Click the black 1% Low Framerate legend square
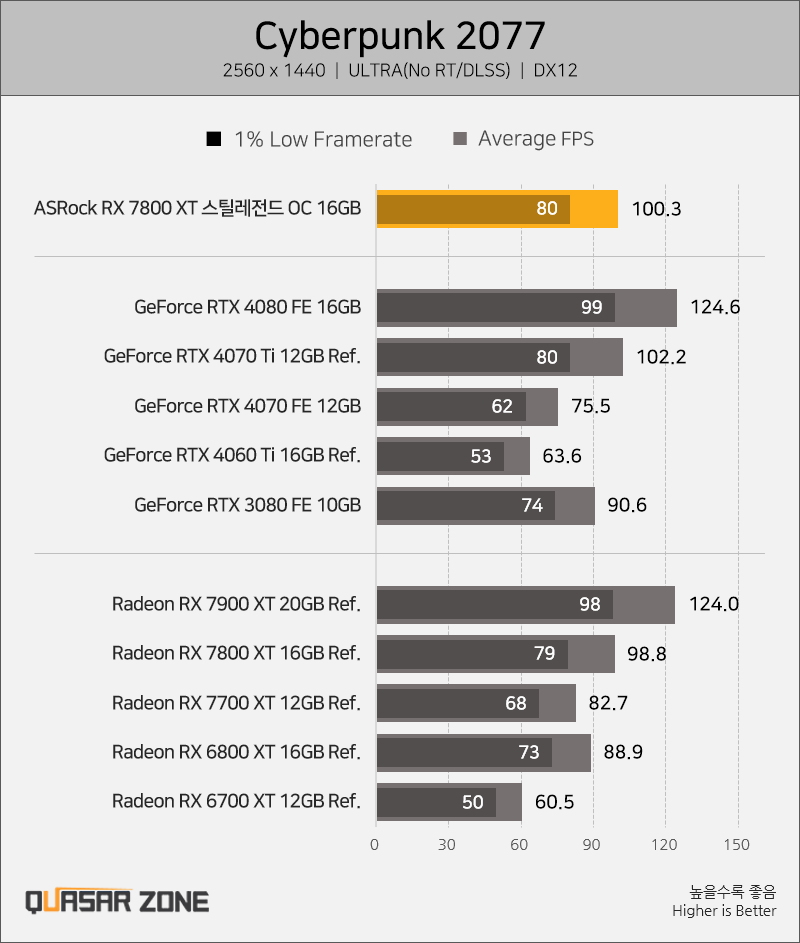The image size is (800, 943). (214, 139)
